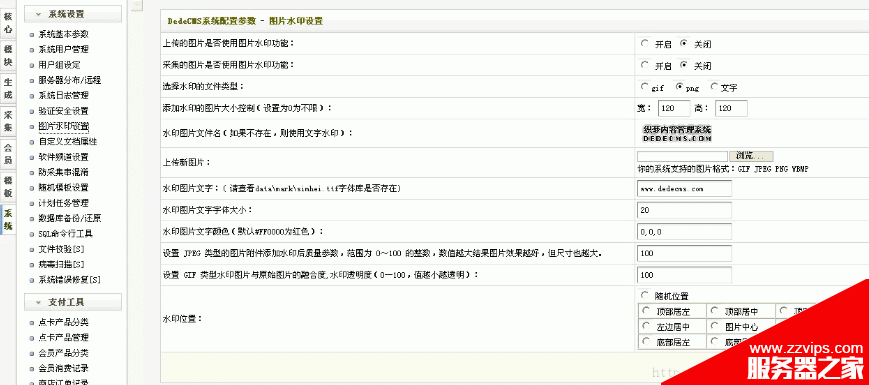The height and width of the screenshot is (385, 869).
Task: Open 系统日志管理
Action: click(63, 95)
